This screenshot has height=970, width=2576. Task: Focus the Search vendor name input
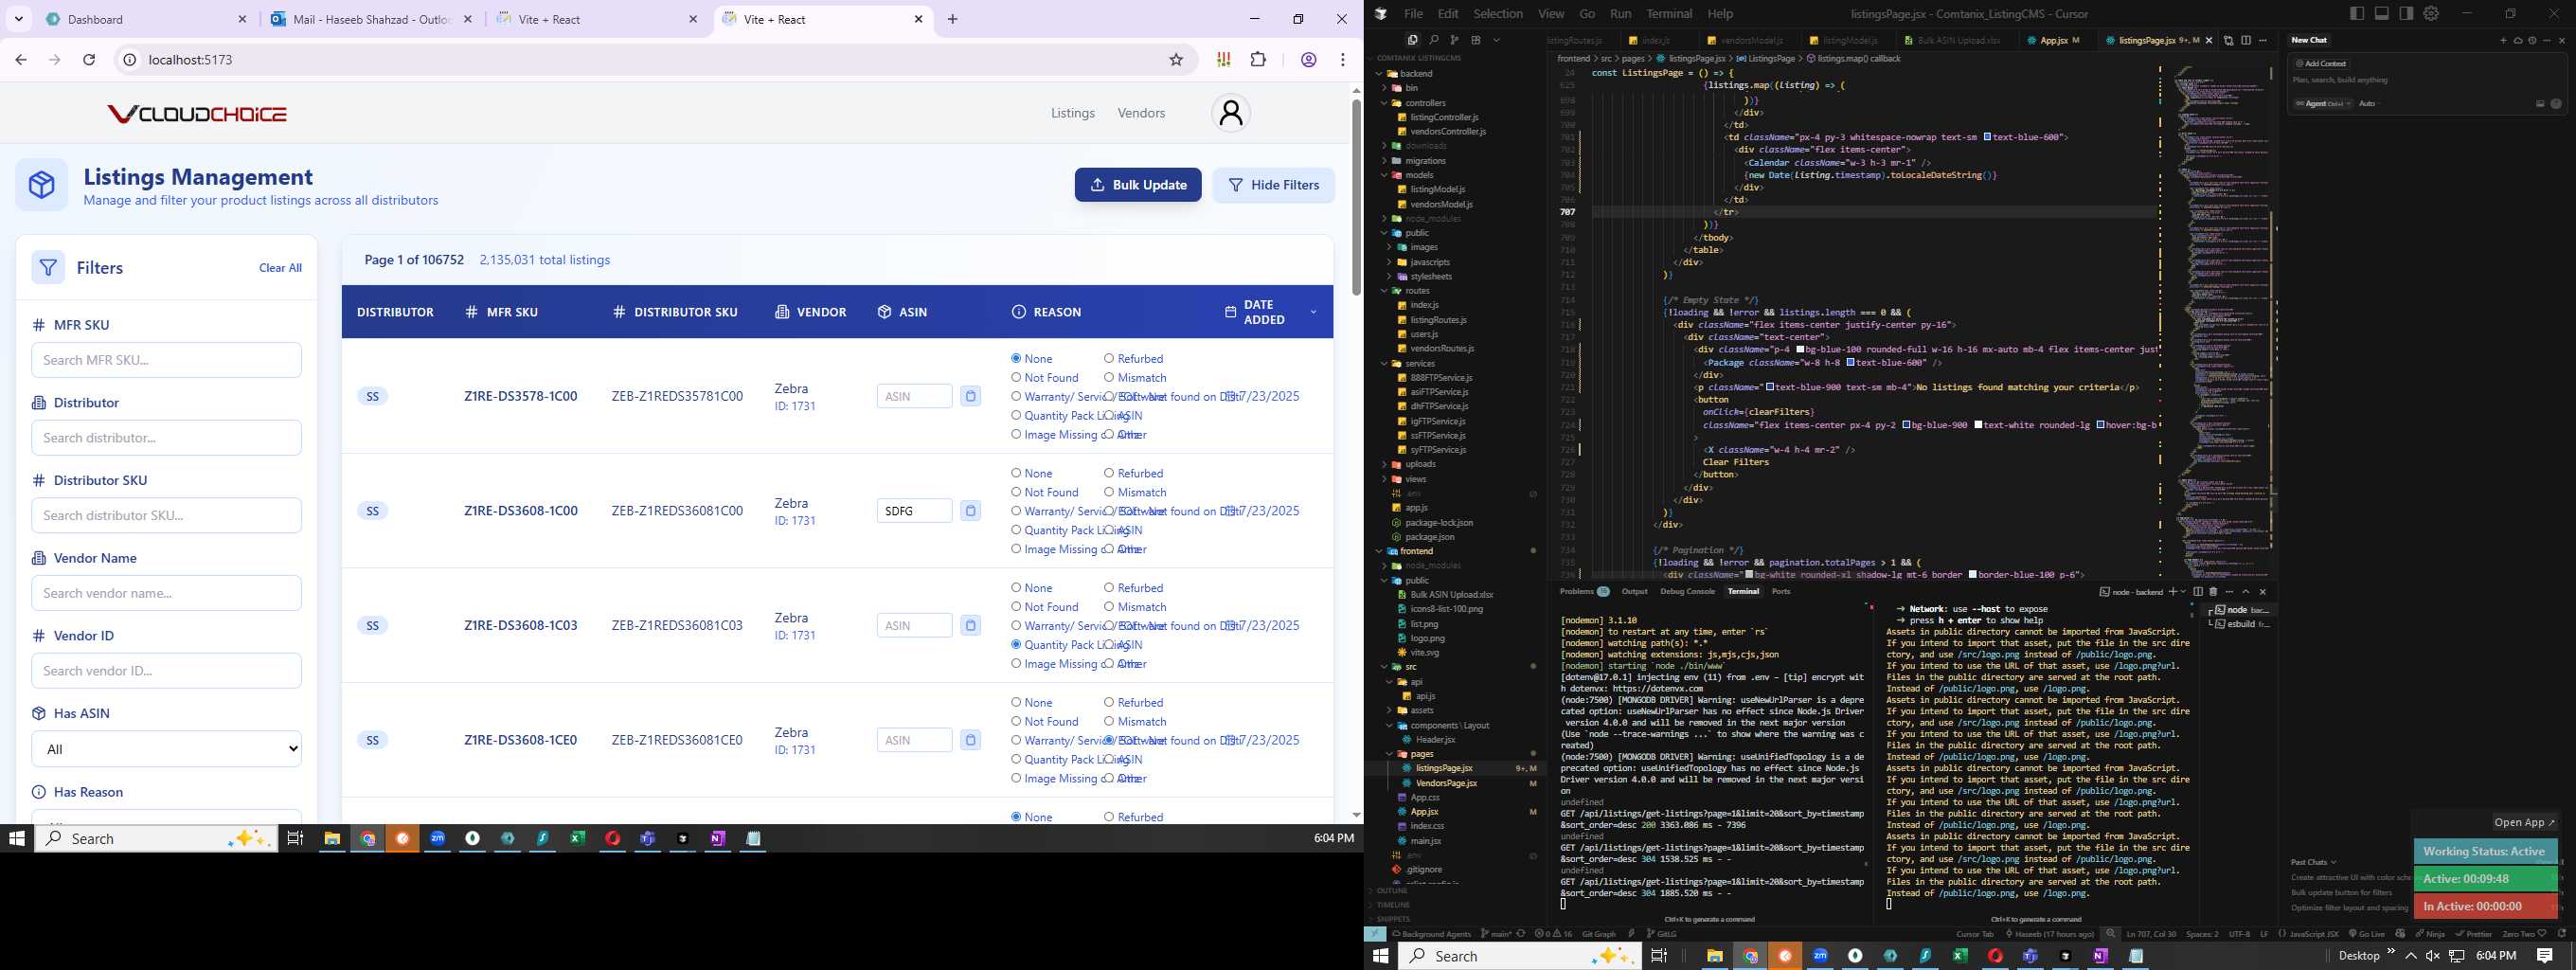166,593
